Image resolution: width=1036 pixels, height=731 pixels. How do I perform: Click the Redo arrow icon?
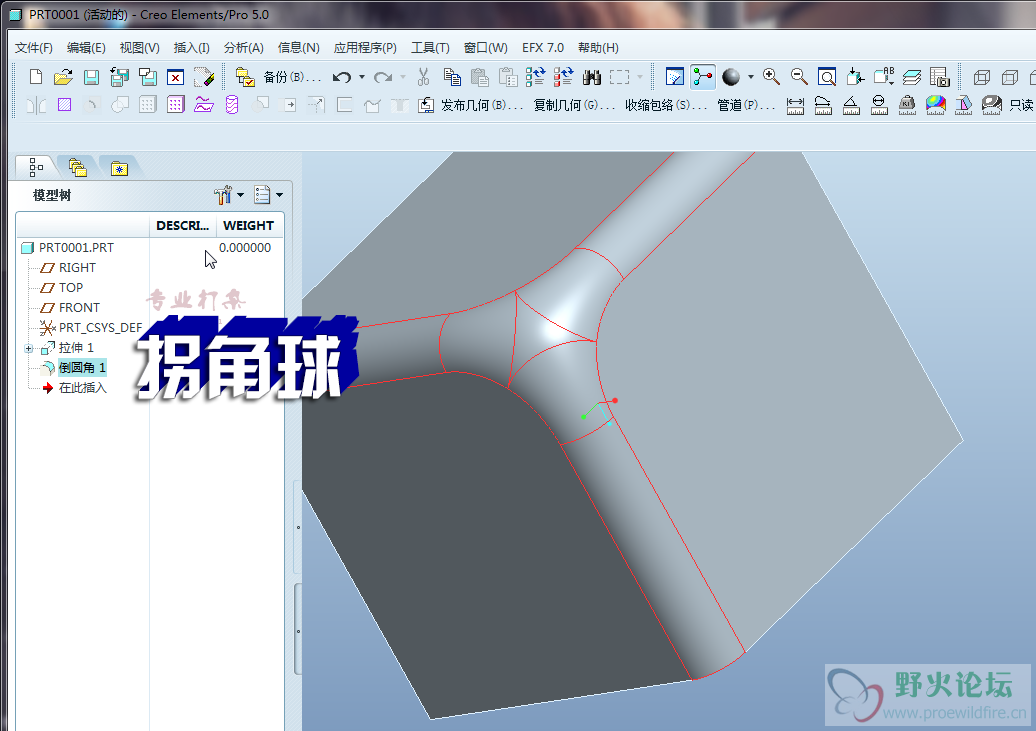click(x=383, y=77)
